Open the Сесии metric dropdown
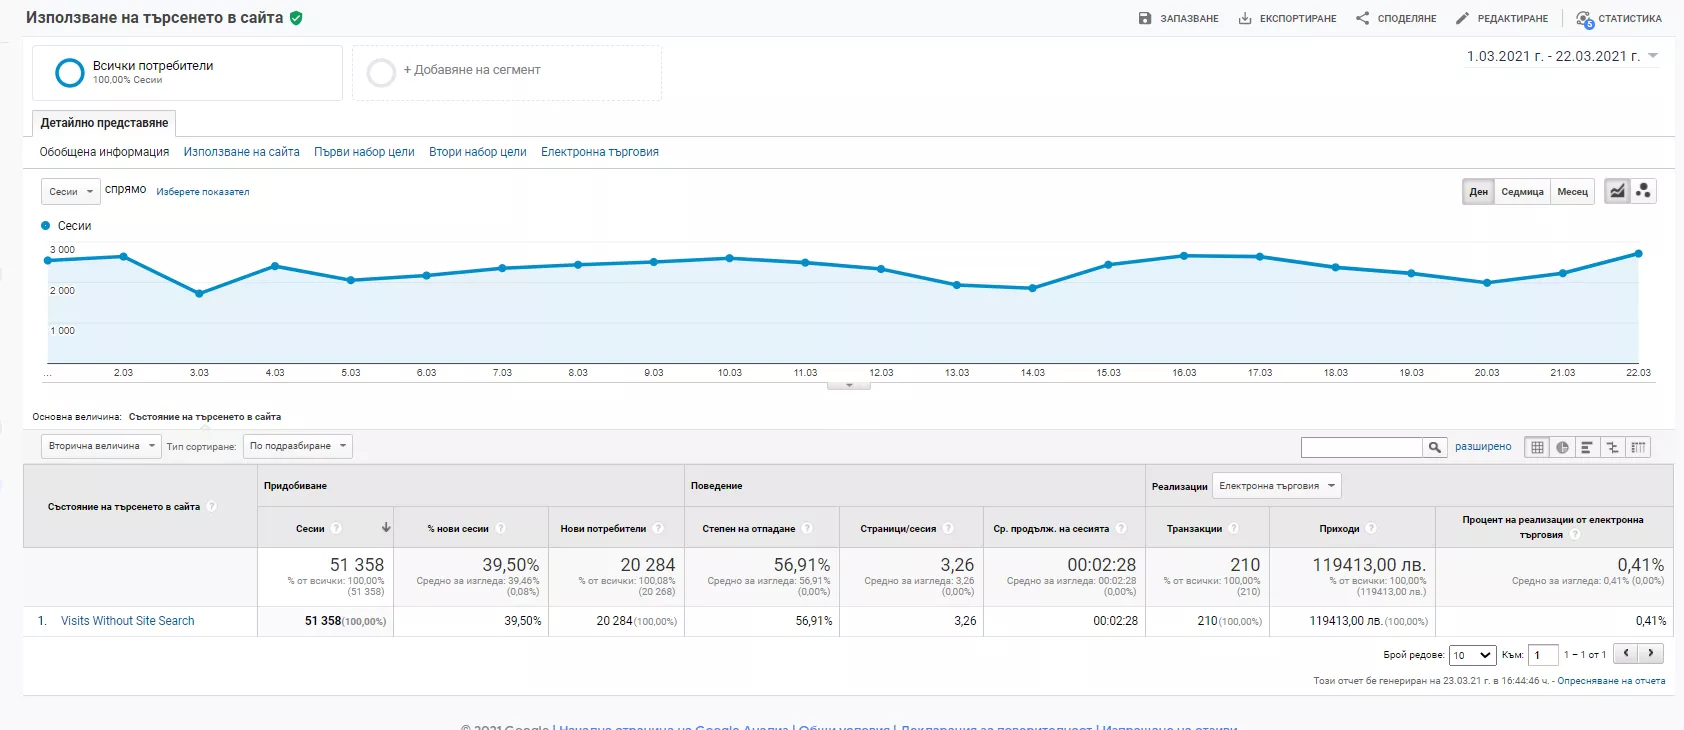The width and height of the screenshot is (1684, 730). (70, 191)
